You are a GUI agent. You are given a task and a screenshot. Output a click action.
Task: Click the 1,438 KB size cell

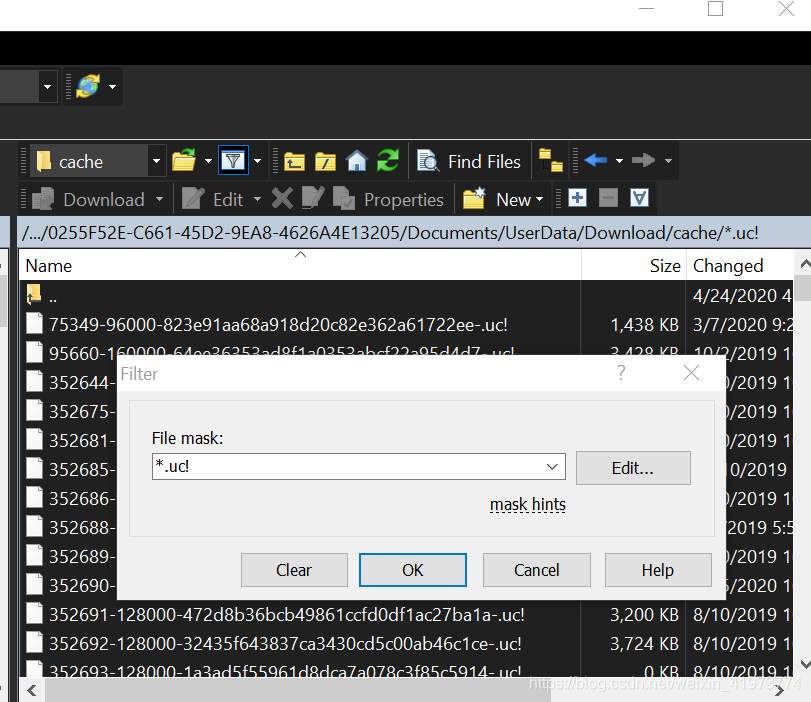point(644,325)
